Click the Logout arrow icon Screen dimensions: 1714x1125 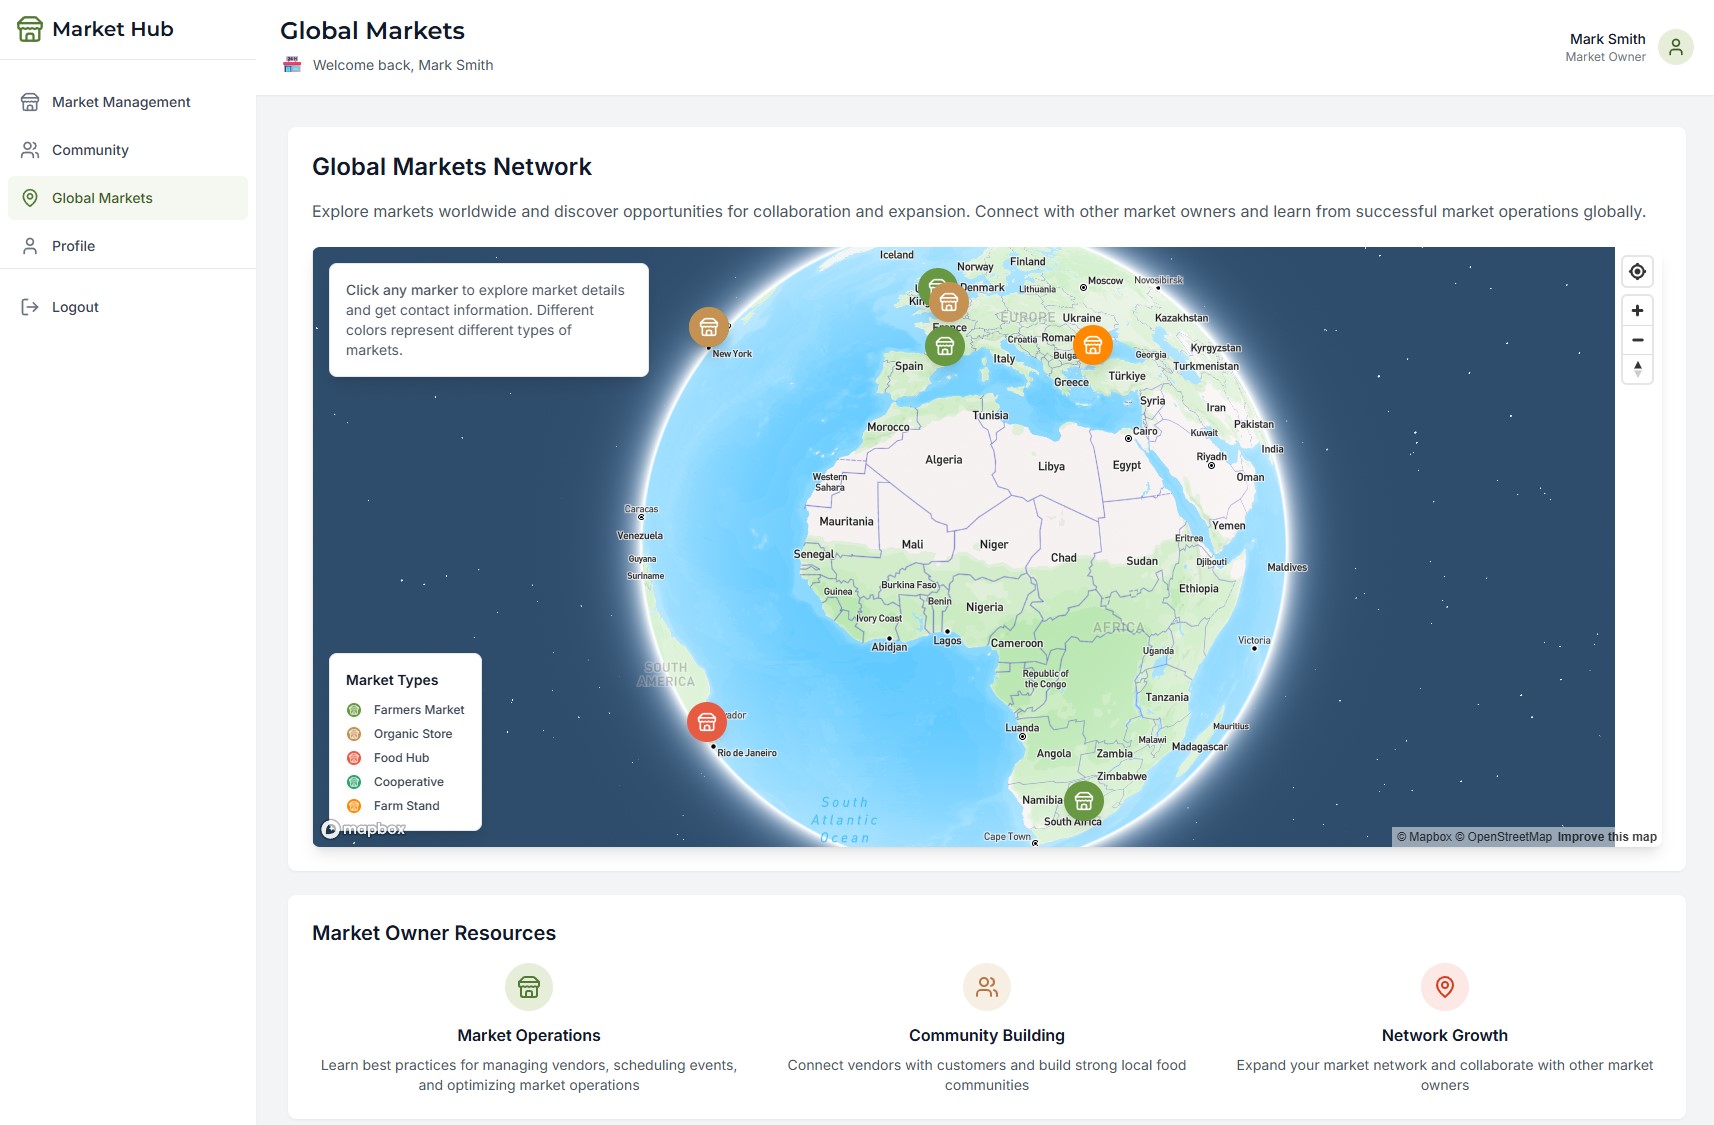pyautogui.click(x=29, y=307)
